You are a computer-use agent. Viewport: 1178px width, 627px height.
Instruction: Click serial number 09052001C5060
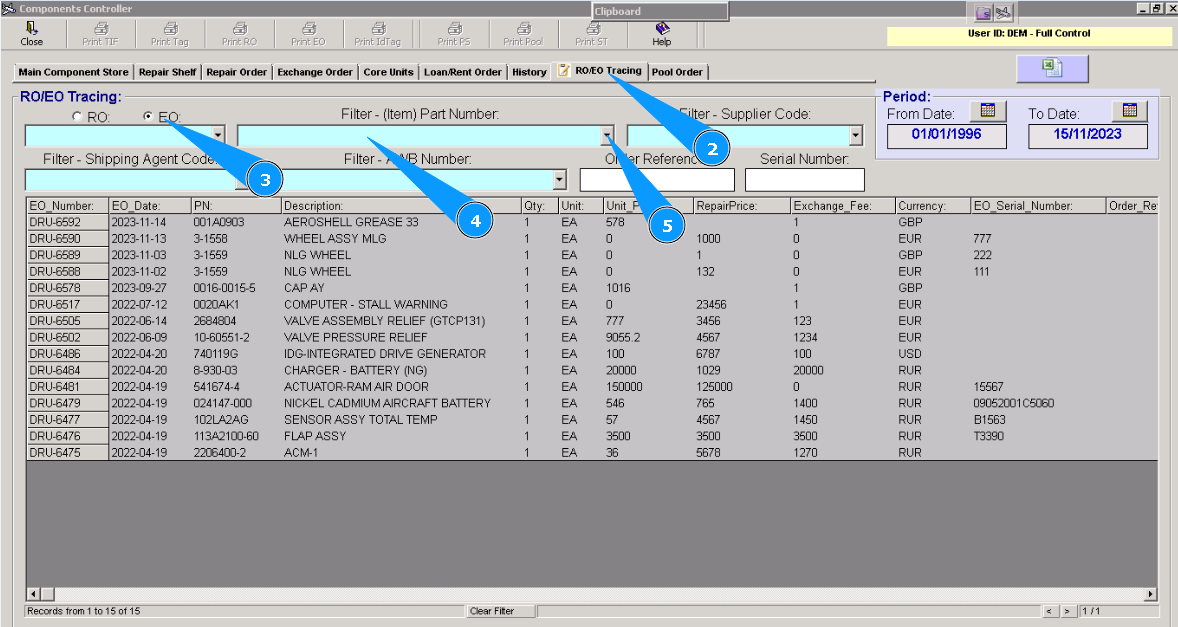pos(1013,403)
